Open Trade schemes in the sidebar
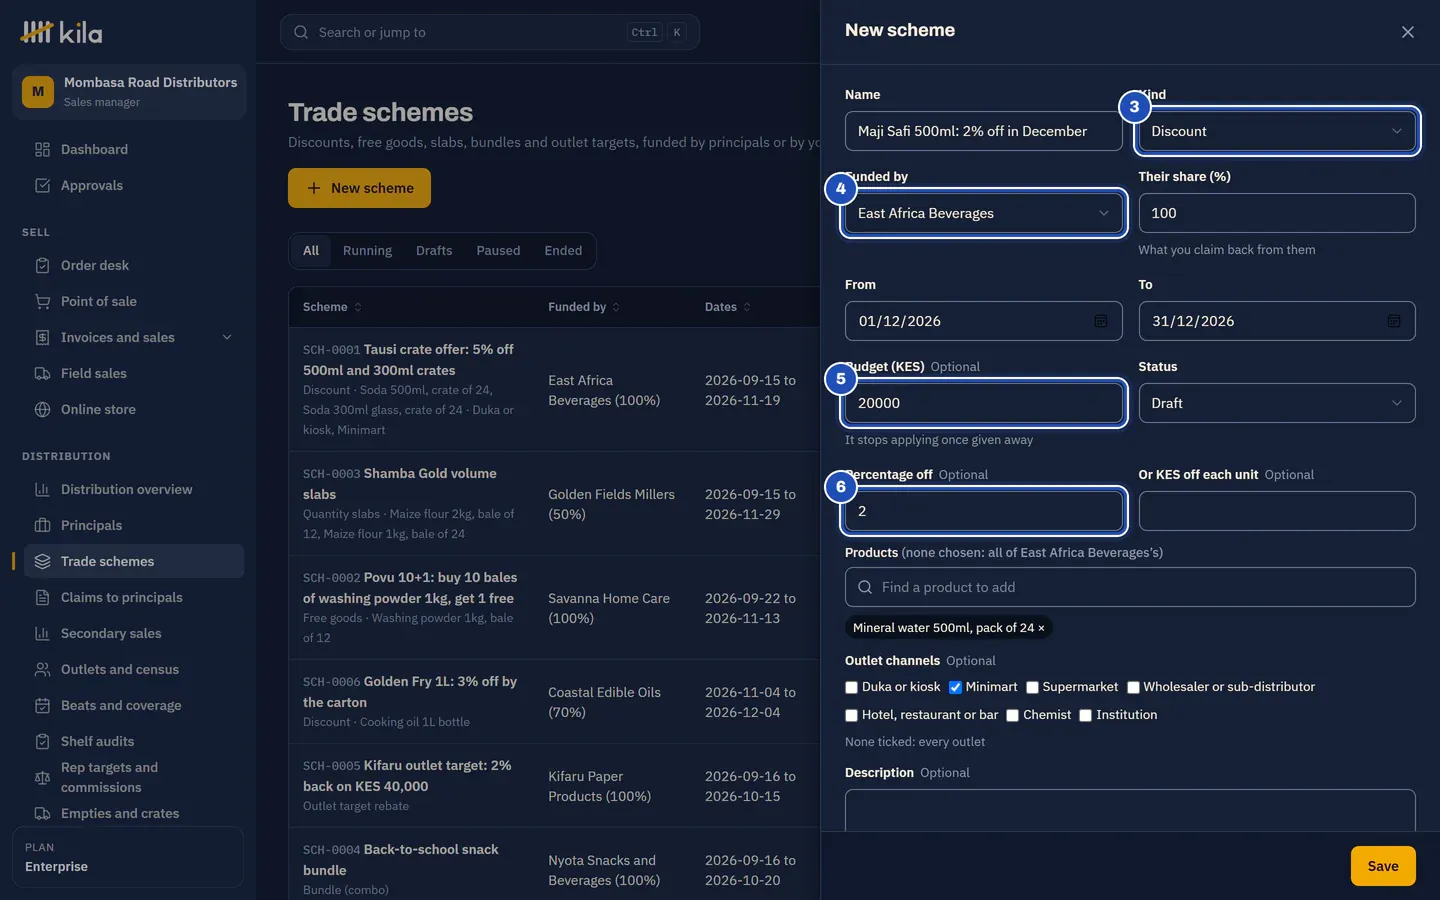The height and width of the screenshot is (900, 1440). coord(134,561)
